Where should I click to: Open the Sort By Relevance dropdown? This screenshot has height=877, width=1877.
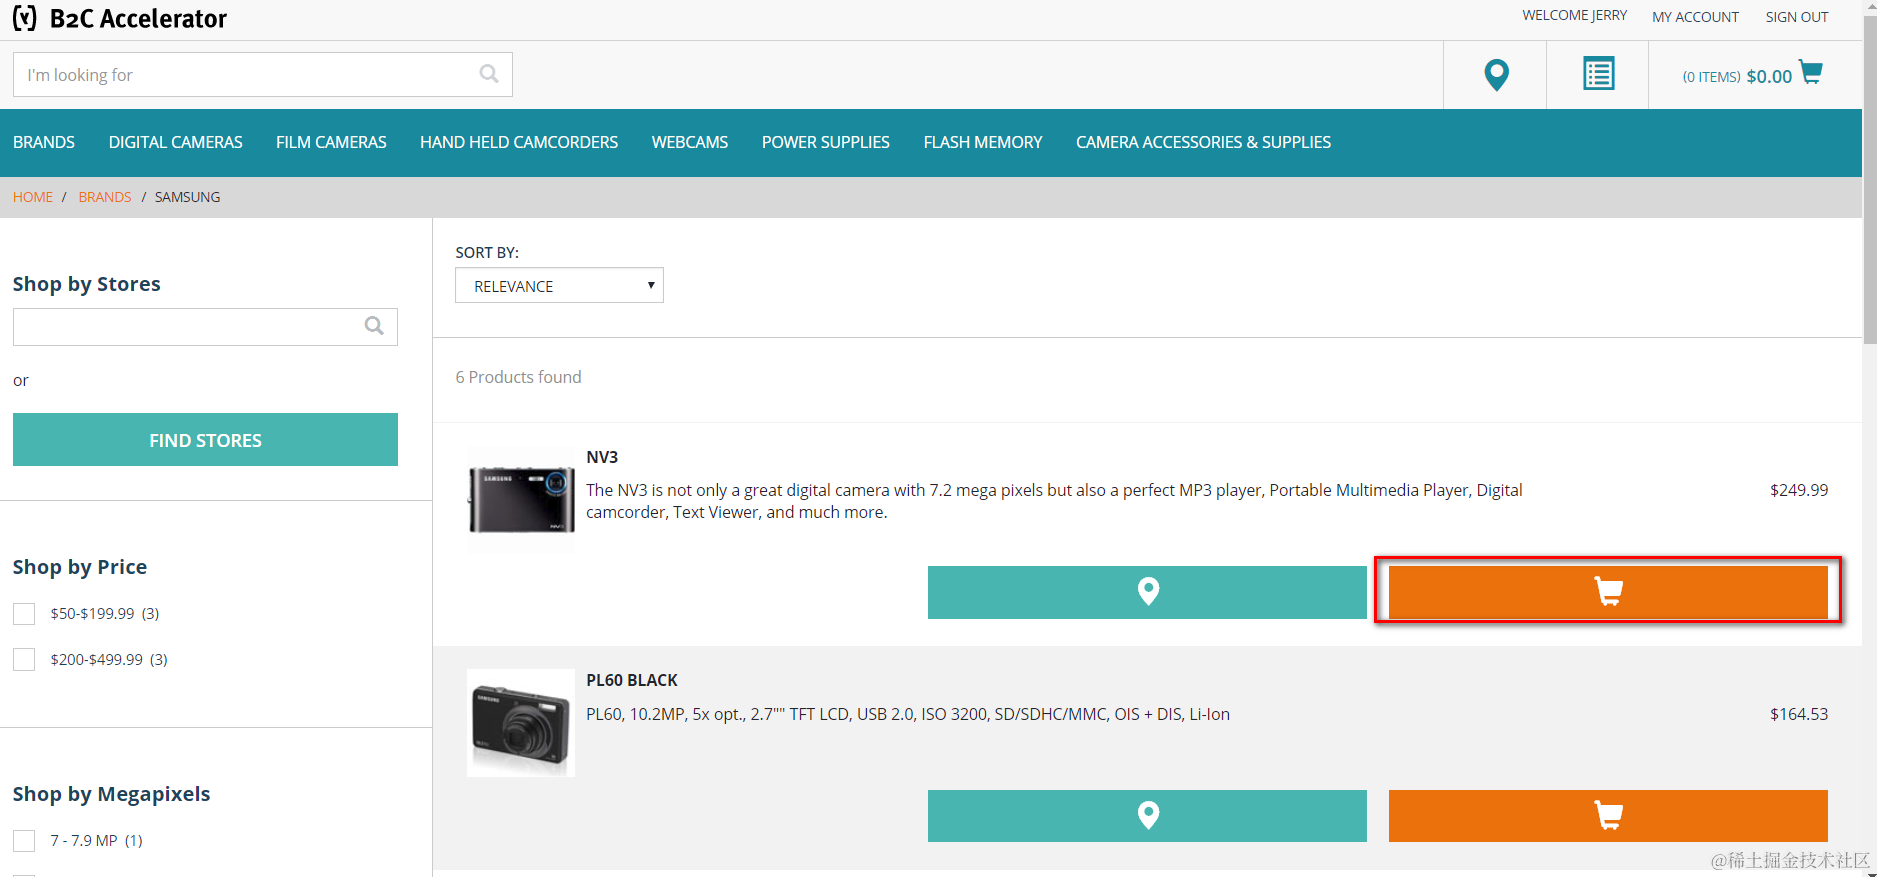(559, 286)
